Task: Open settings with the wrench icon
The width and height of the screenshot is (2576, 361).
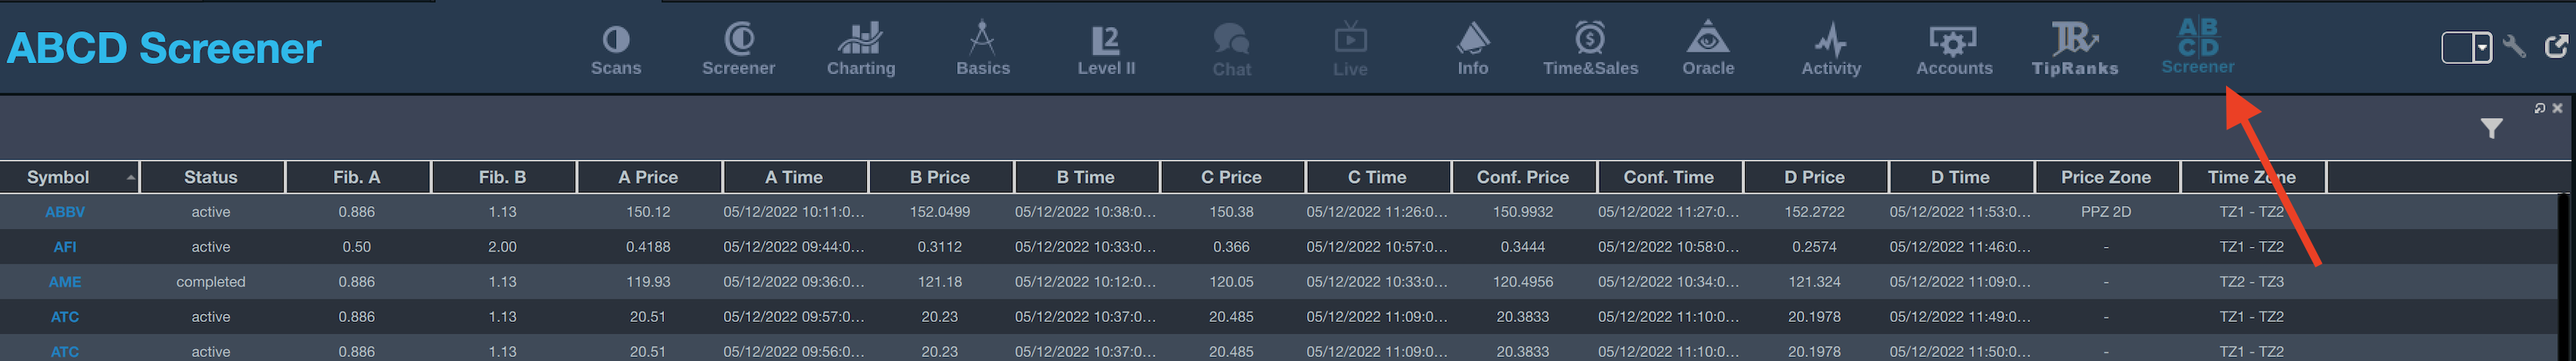Action: click(x=2515, y=47)
